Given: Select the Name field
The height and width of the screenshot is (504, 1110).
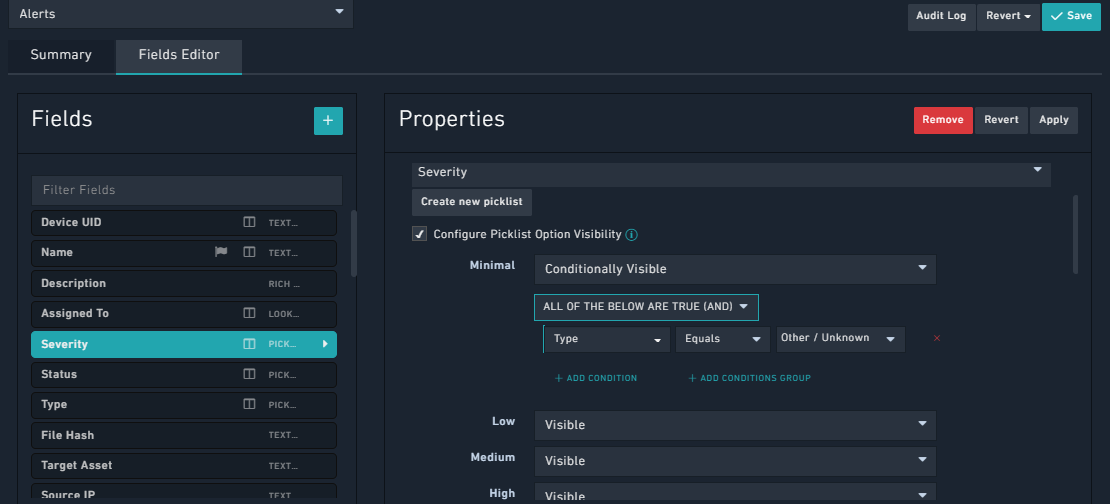Looking at the screenshot, I should click(184, 253).
